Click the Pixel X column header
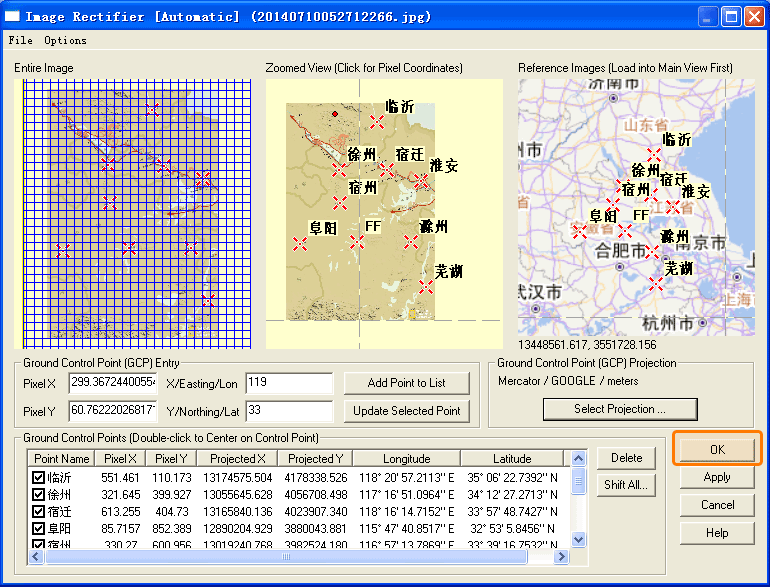770x587 pixels. tap(120, 459)
